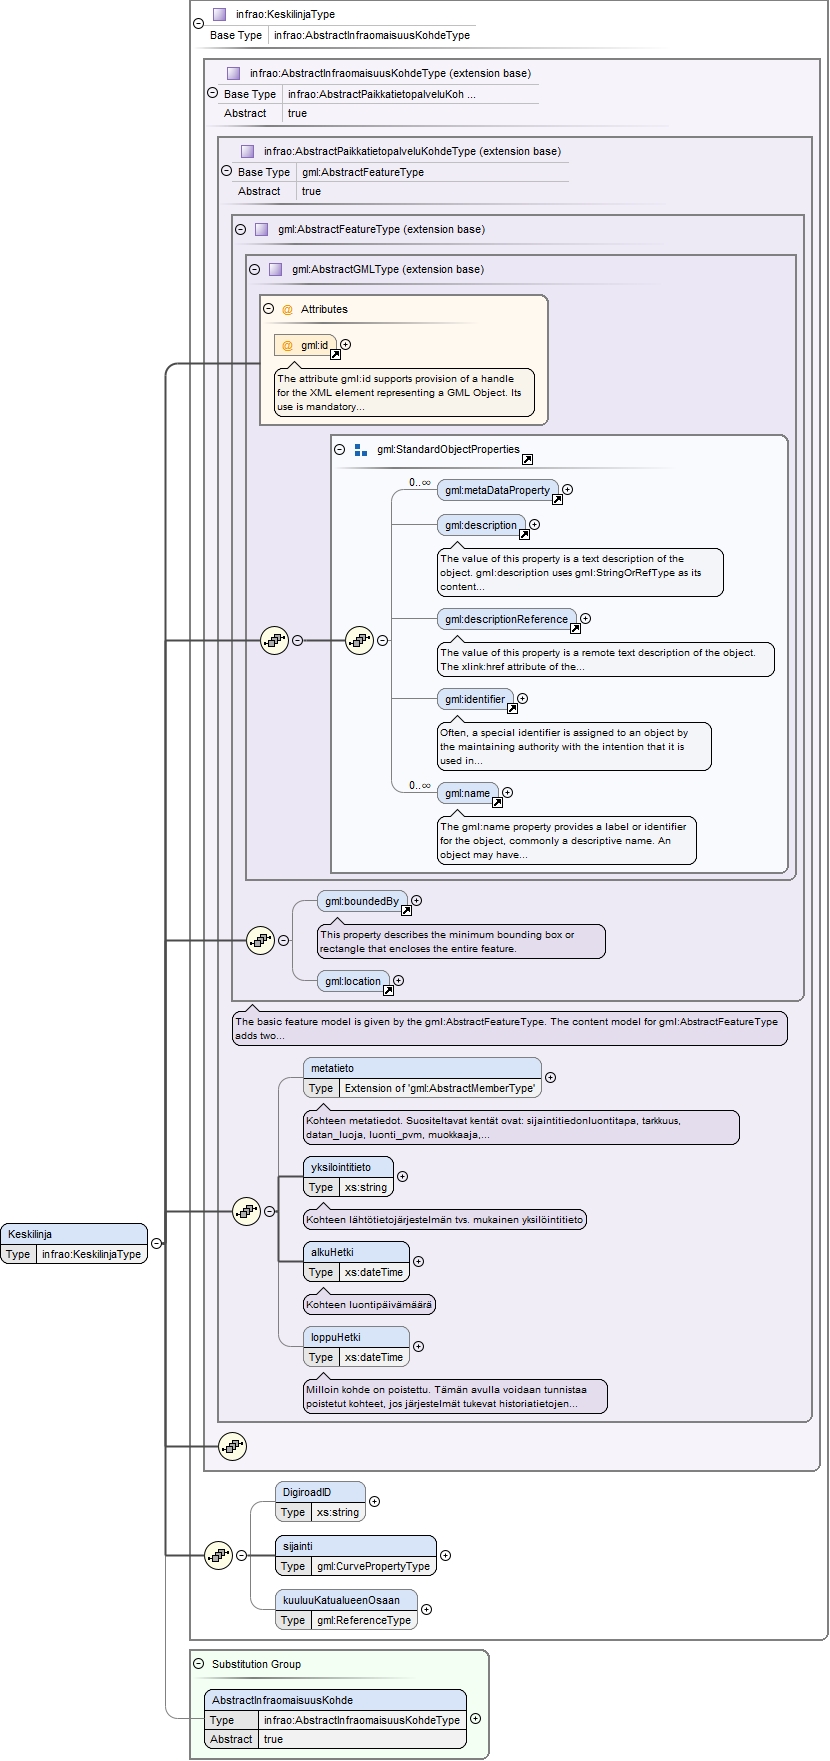Click sequence icon before metatieto group
This screenshot has width=830, height=1761.
coord(246,1211)
